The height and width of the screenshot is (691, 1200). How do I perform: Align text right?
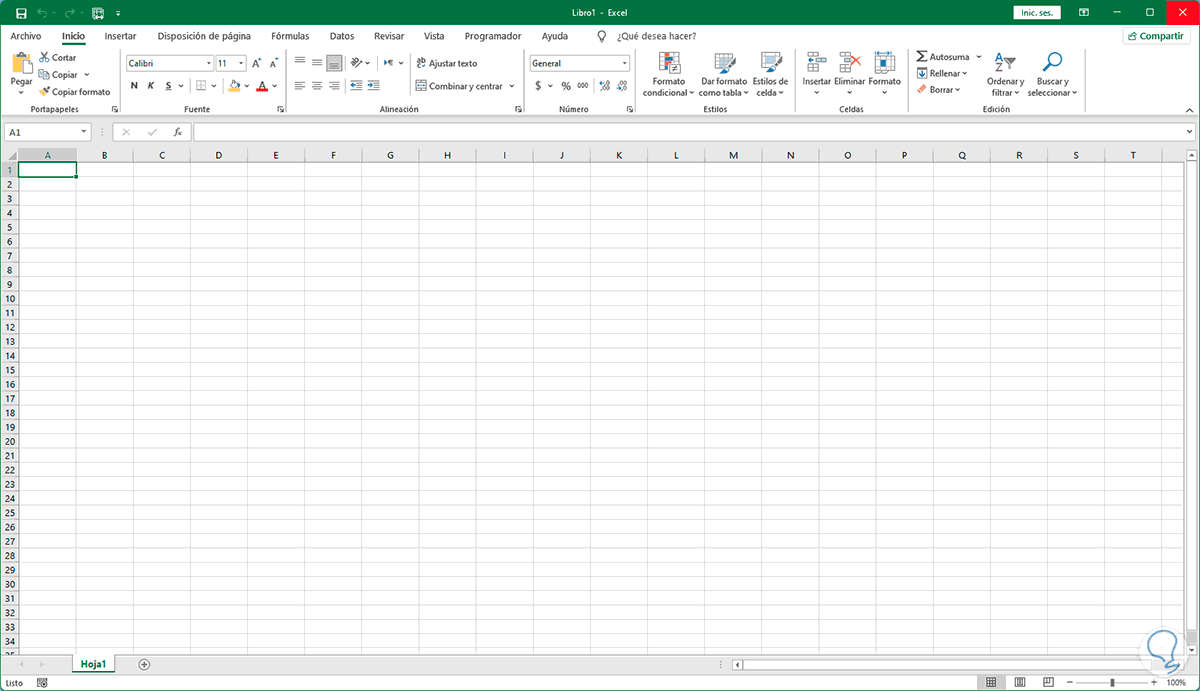[x=334, y=86]
